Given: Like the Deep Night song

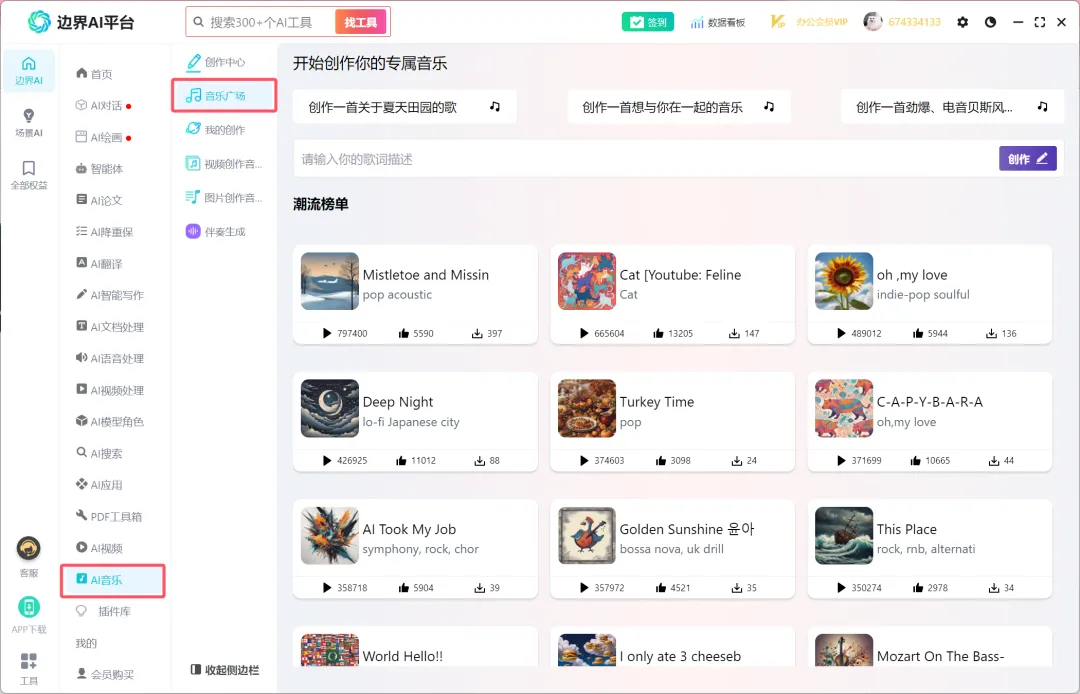Looking at the screenshot, I should [x=402, y=461].
